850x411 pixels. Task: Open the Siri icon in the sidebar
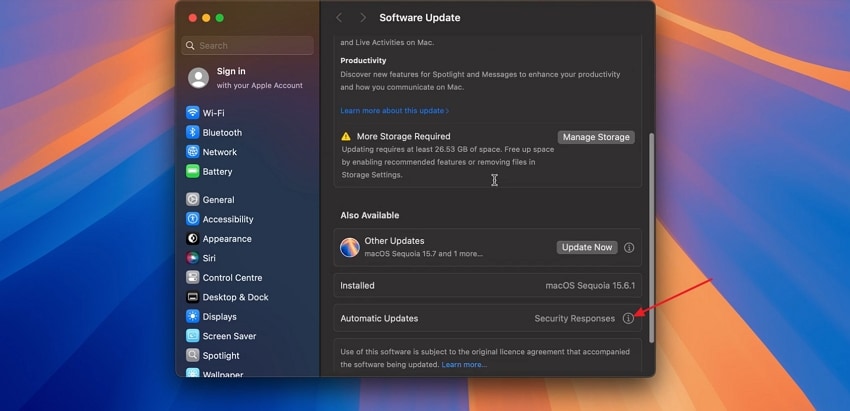[x=192, y=258]
